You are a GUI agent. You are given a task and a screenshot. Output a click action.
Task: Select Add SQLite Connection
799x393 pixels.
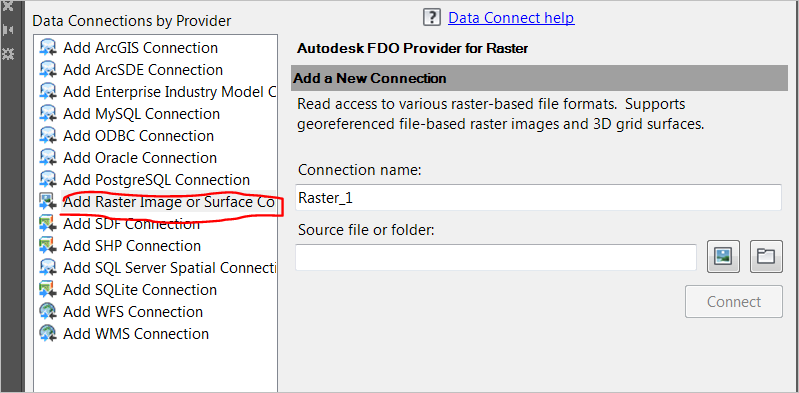(x=140, y=290)
